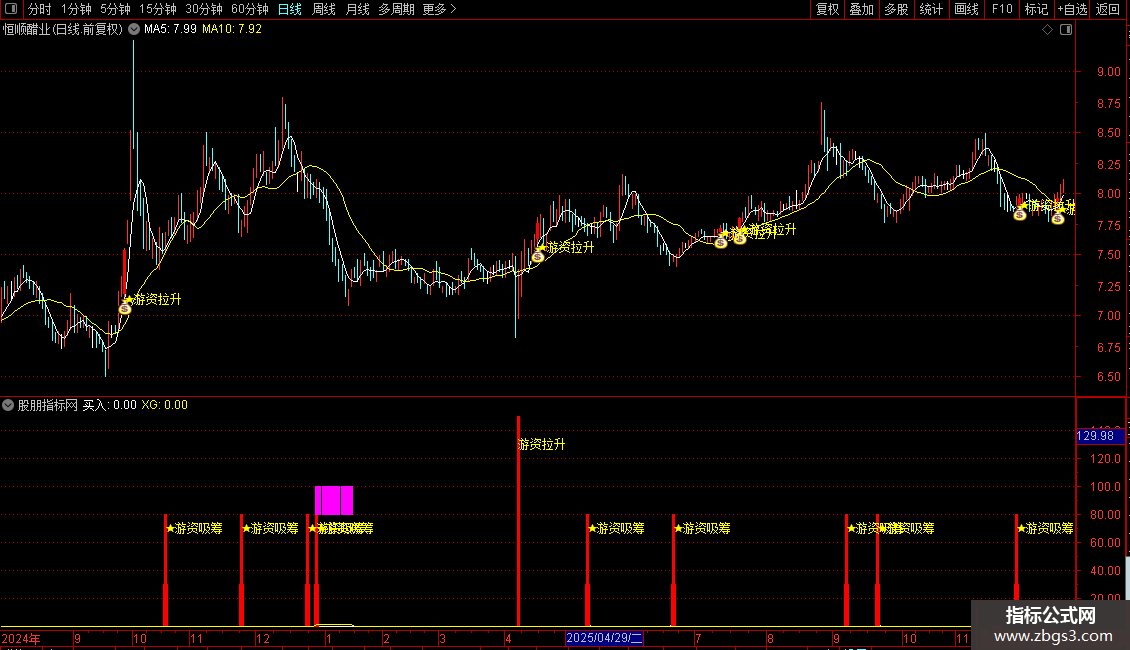Click the 恒顺醋业(日线.前复权) chart title
Image resolution: width=1130 pixels, height=650 pixels.
tap(63, 30)
